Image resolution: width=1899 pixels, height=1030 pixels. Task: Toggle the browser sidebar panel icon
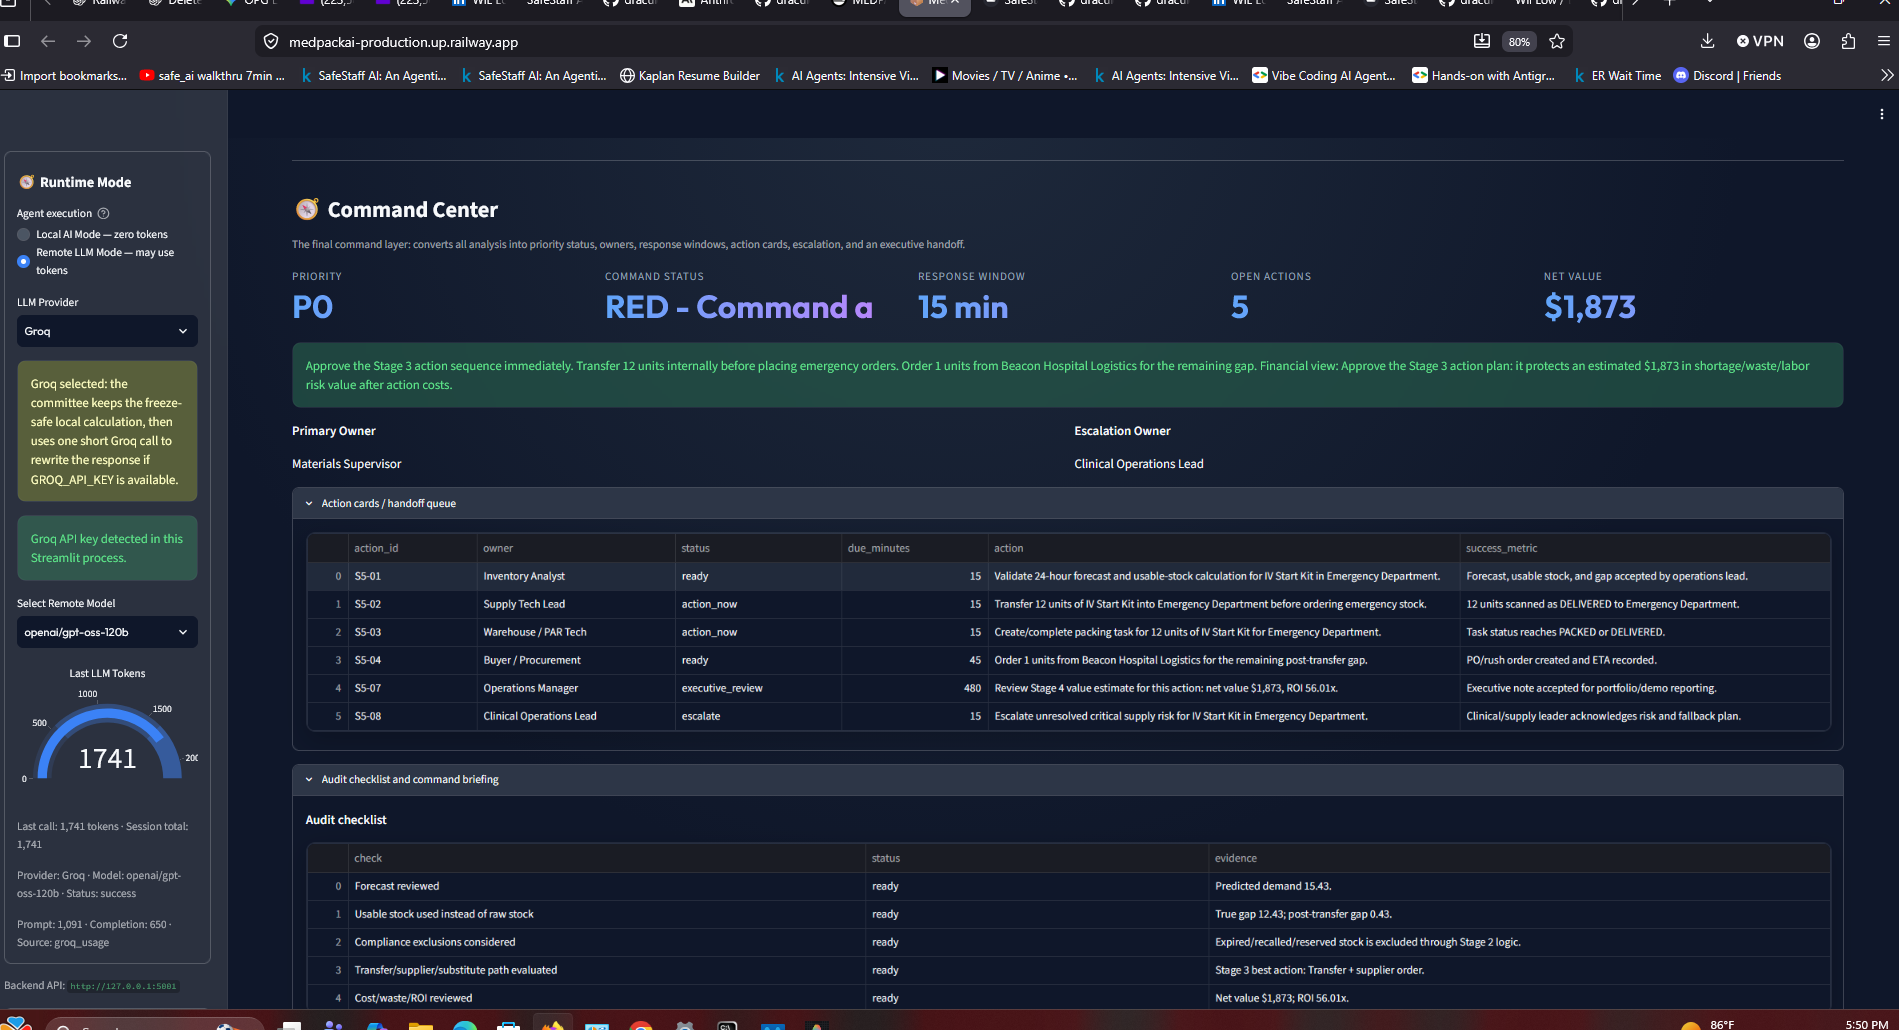[x=12, y=41]
